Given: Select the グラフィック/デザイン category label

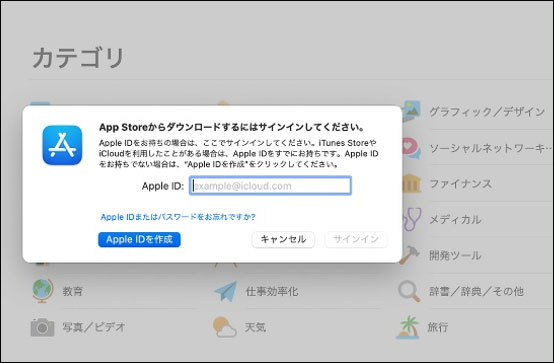Looking at the screenshot, I should pyautogui.click(x=487, y=112).
